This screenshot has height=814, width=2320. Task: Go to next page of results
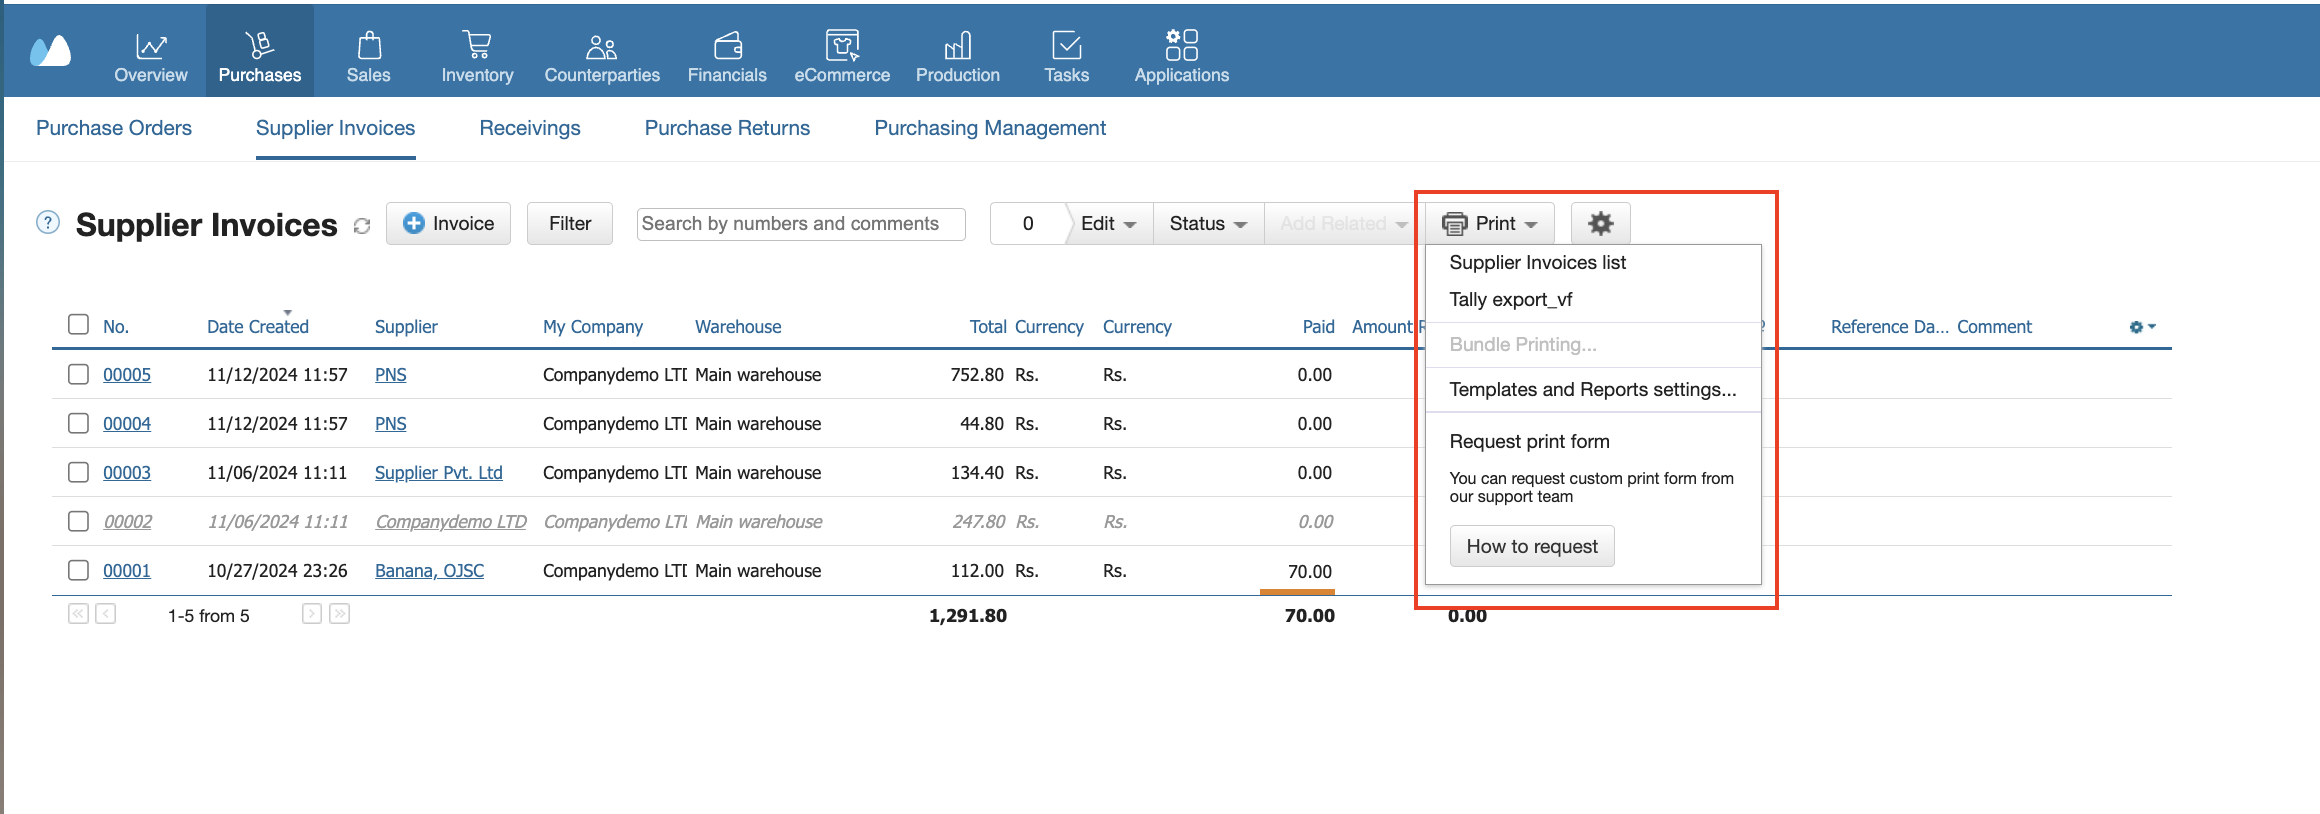(312, 613)
